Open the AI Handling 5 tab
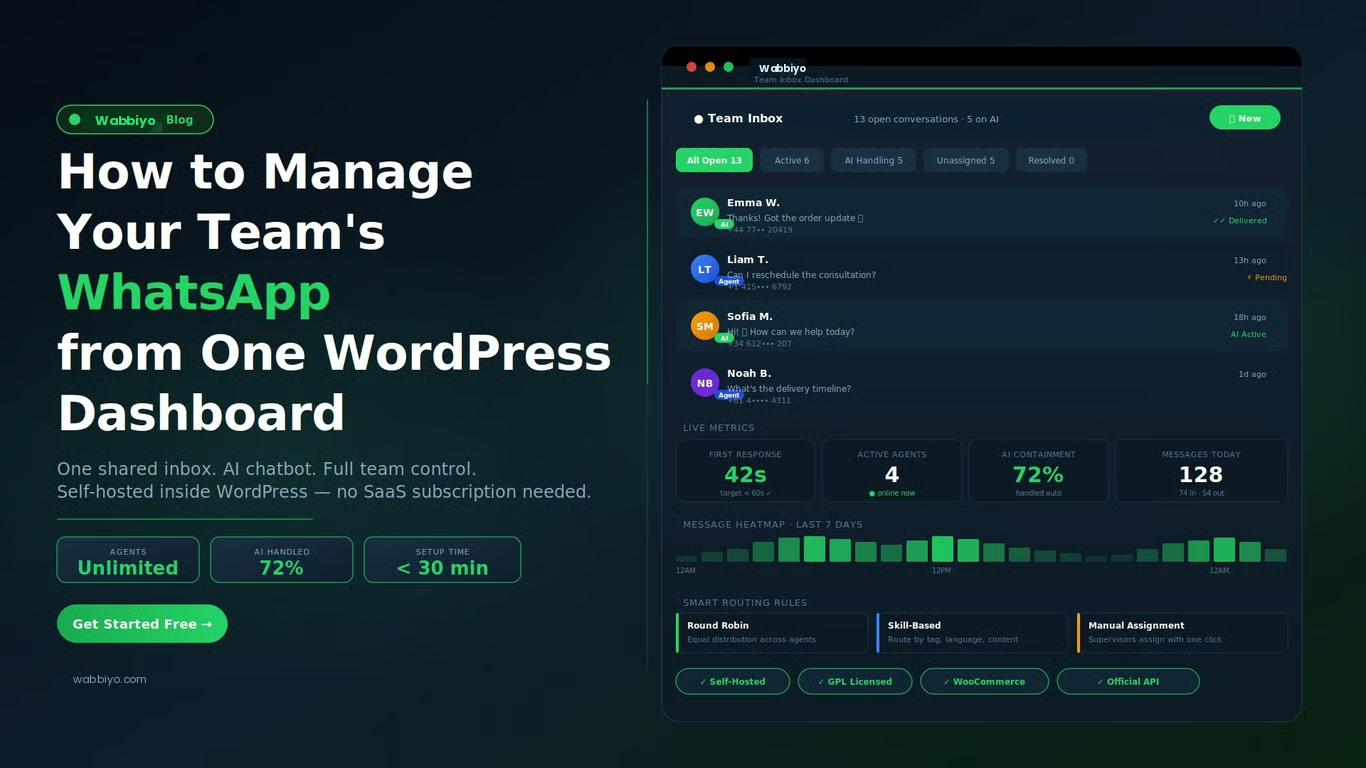Viewport: 1366px width, 768px height. (873, 160)
